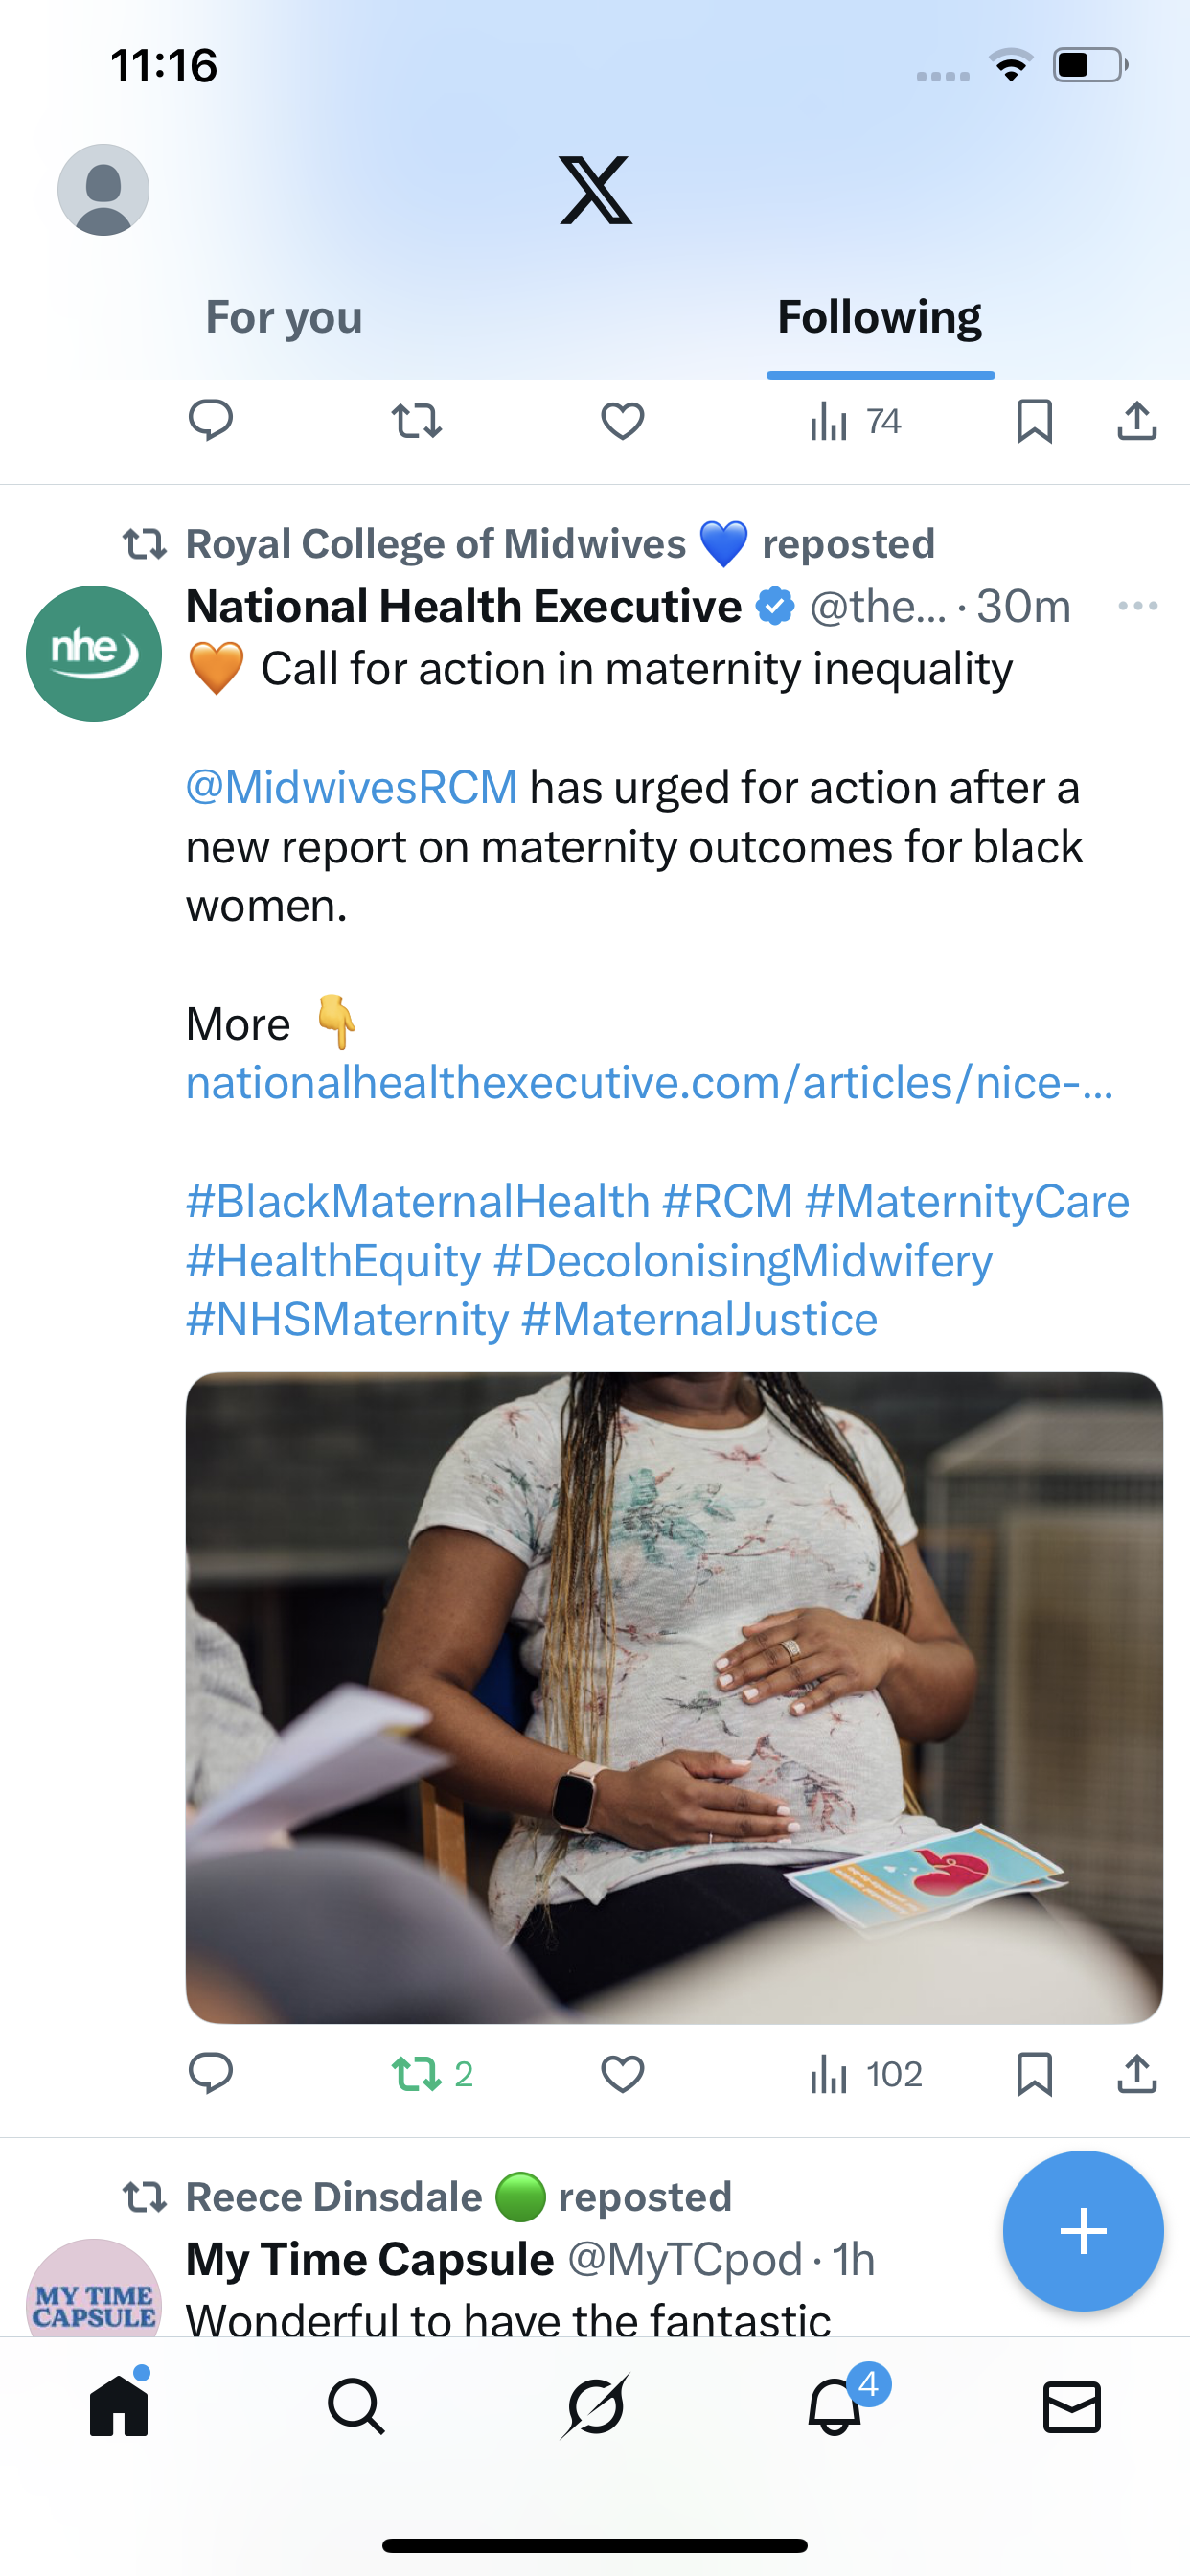Open Notifications with 4 badge

835,2406
